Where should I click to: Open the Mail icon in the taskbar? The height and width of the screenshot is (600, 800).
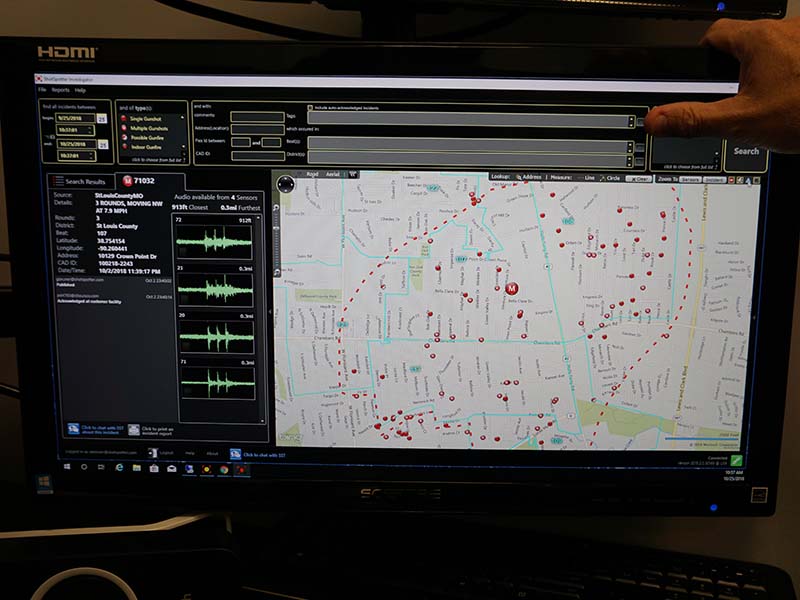coord(171,469)
